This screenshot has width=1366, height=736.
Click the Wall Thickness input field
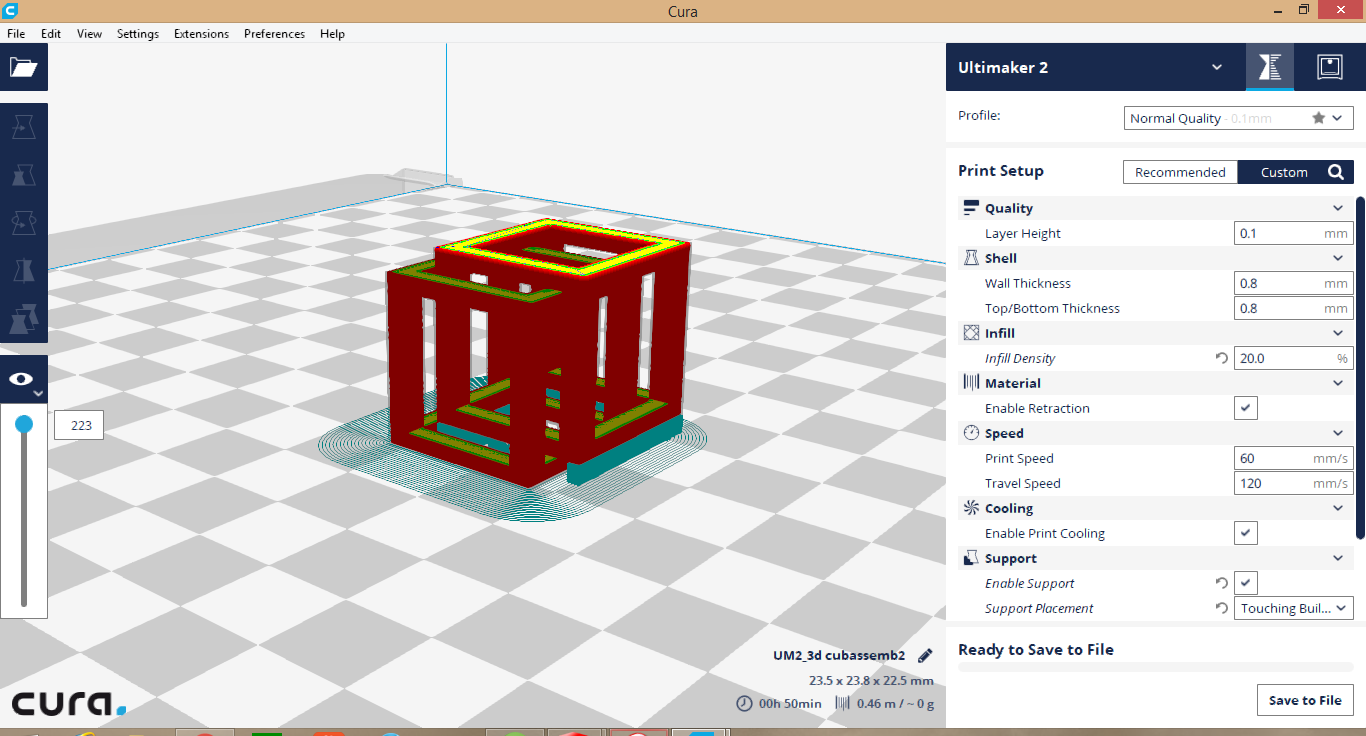point(1294,283)
